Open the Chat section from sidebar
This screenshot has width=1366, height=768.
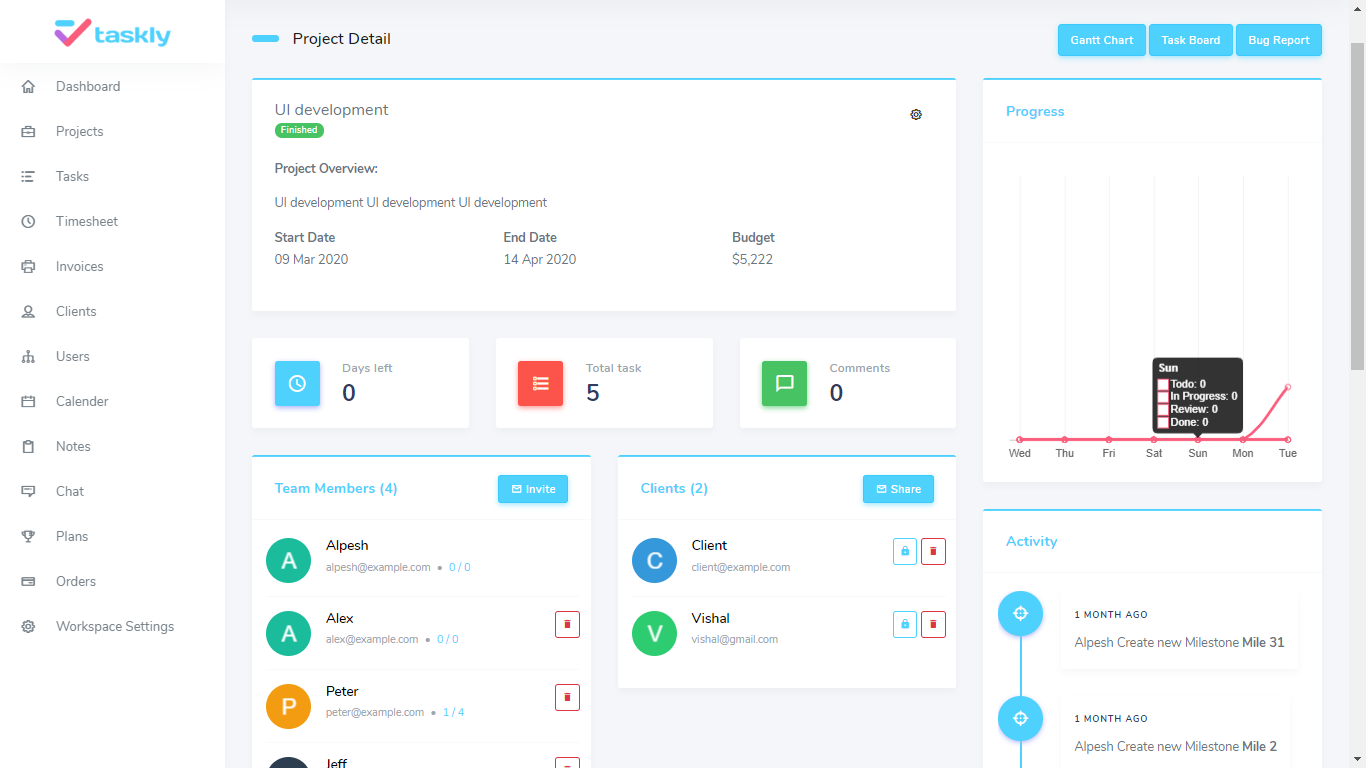69,491
